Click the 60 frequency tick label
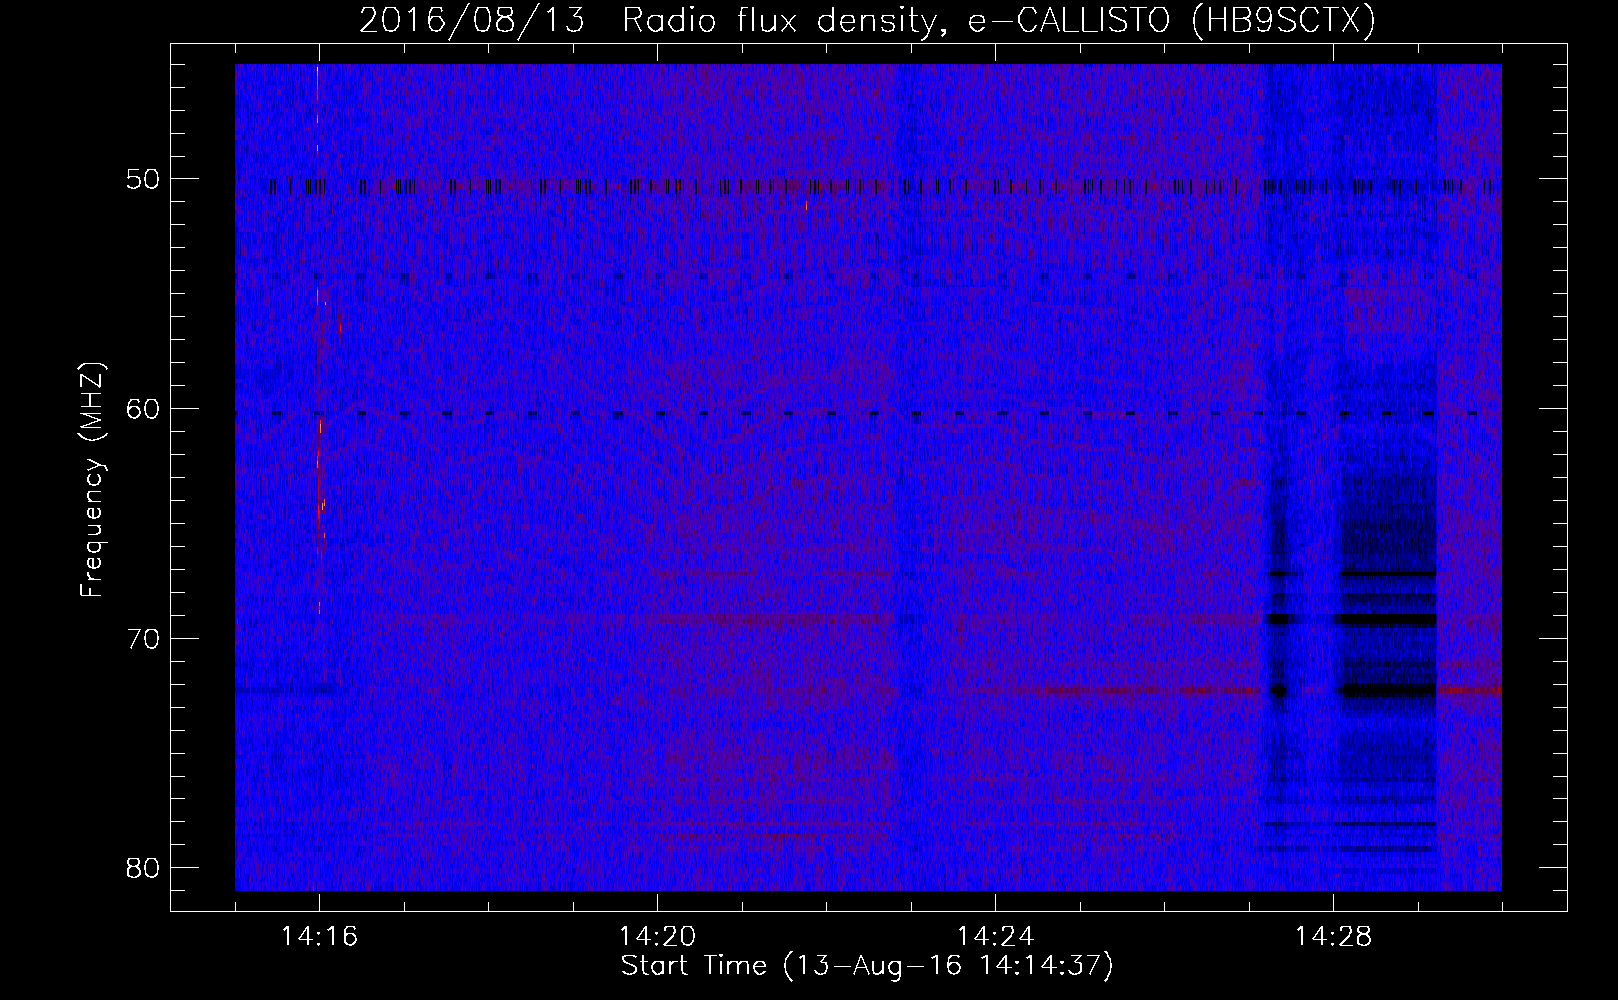The image size is (1618, 1000). tap(144, 409)
